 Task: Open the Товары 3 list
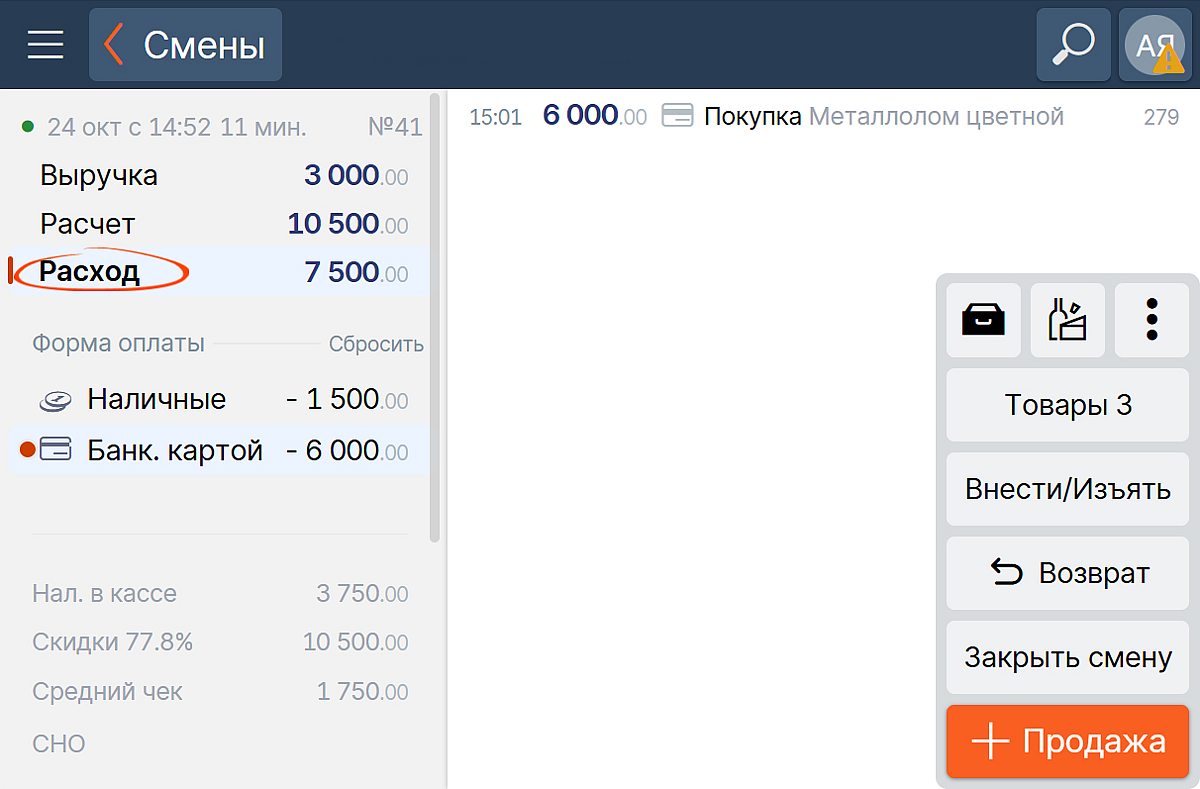click(x=1068, y=405)
